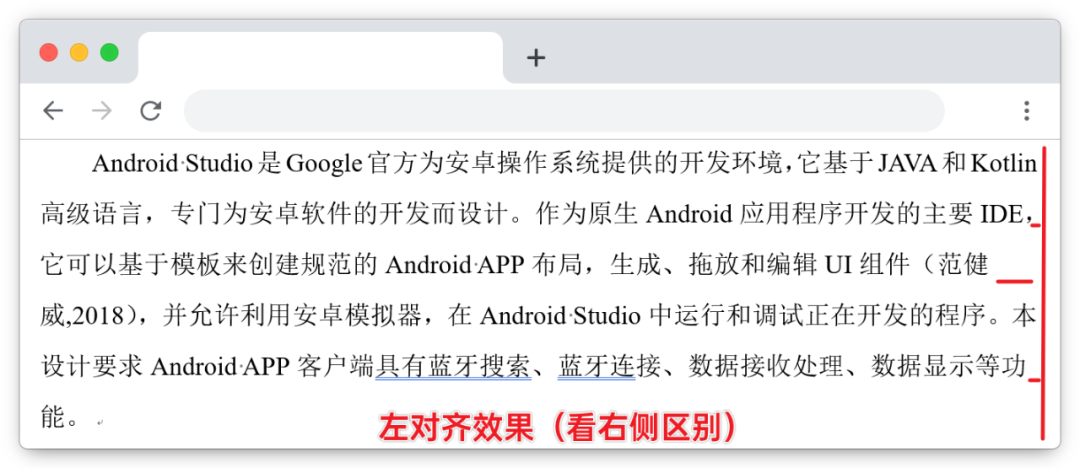This screenshot has height=468, width=1080.
Task: Click the underlined text 蓝牙连接
Action: pos(596,367)
